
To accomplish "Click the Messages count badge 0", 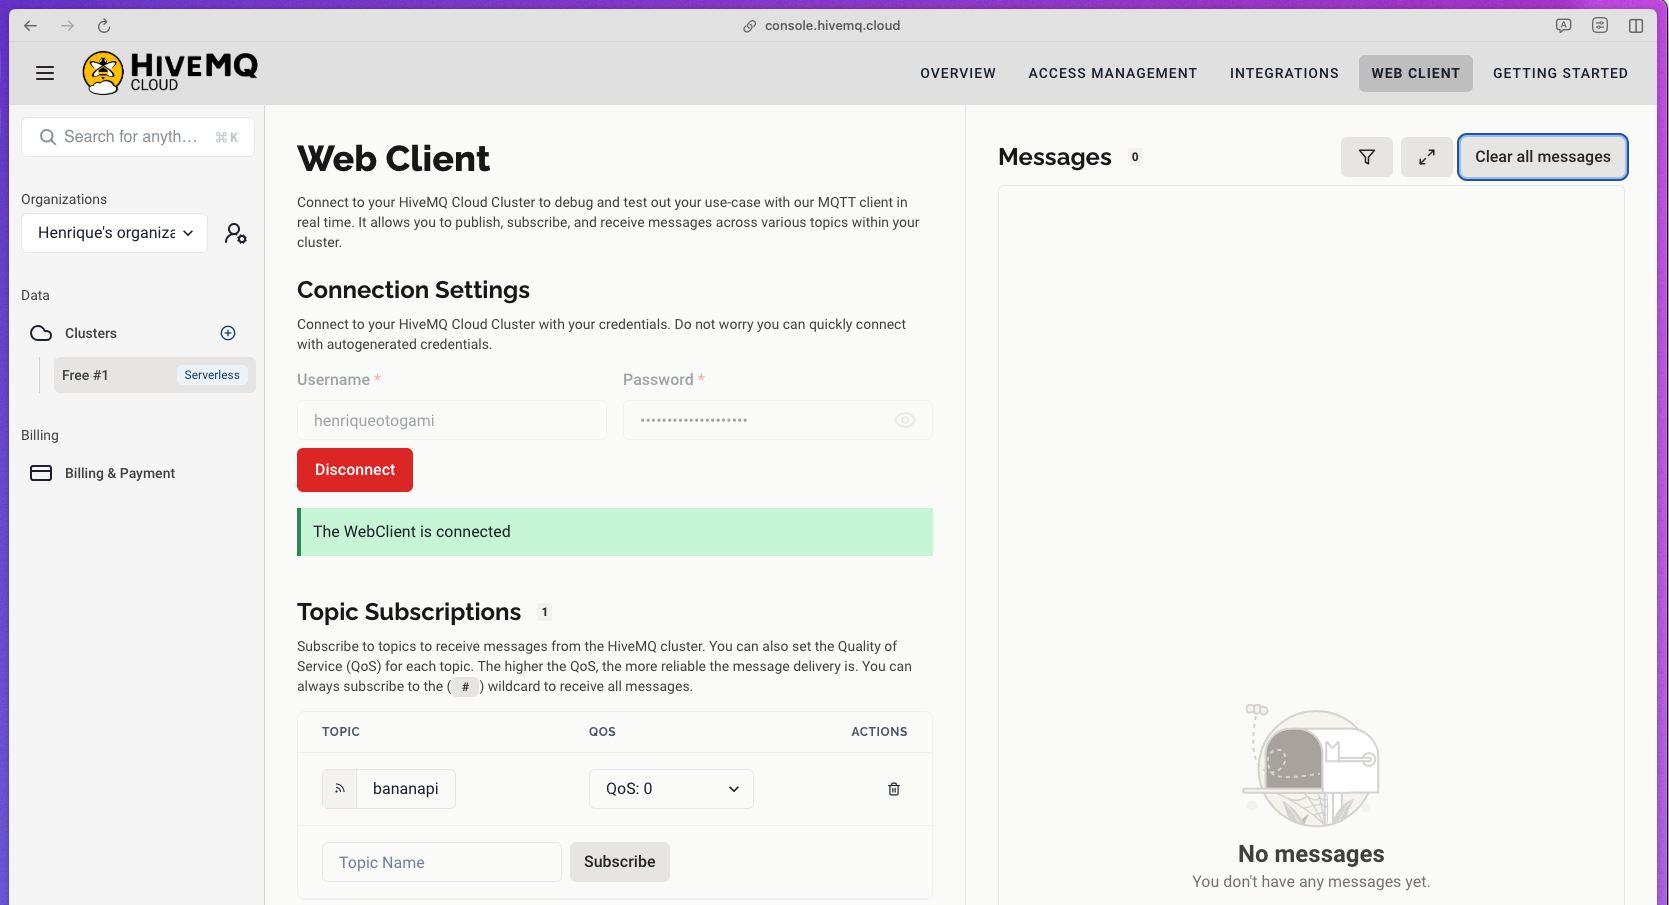I will click(x=1135, y=157).
